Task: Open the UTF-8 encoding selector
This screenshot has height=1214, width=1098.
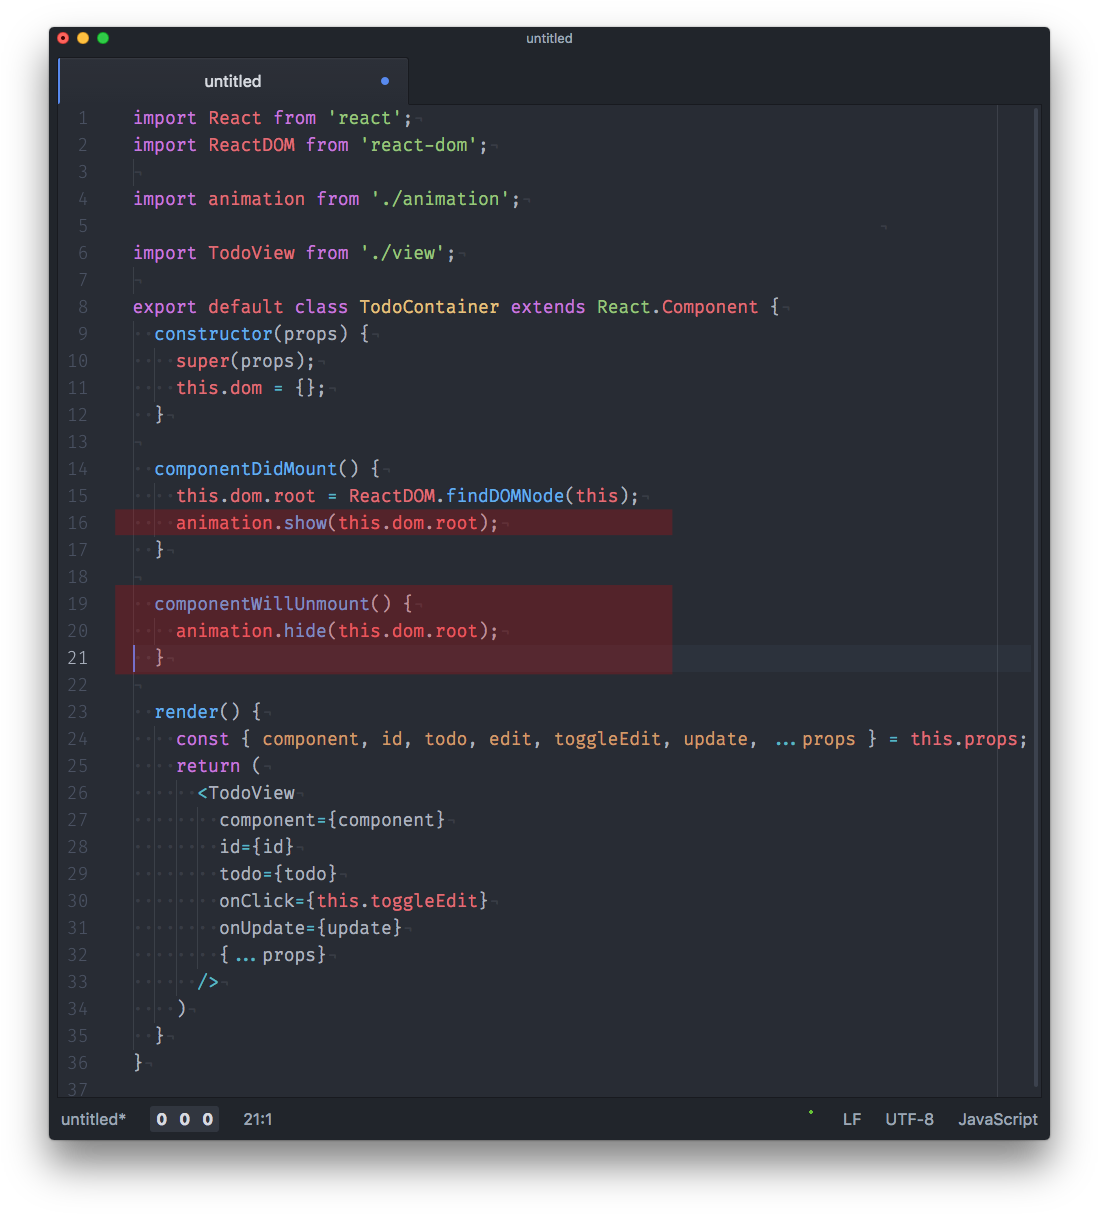Action: tap(909, 1119)
